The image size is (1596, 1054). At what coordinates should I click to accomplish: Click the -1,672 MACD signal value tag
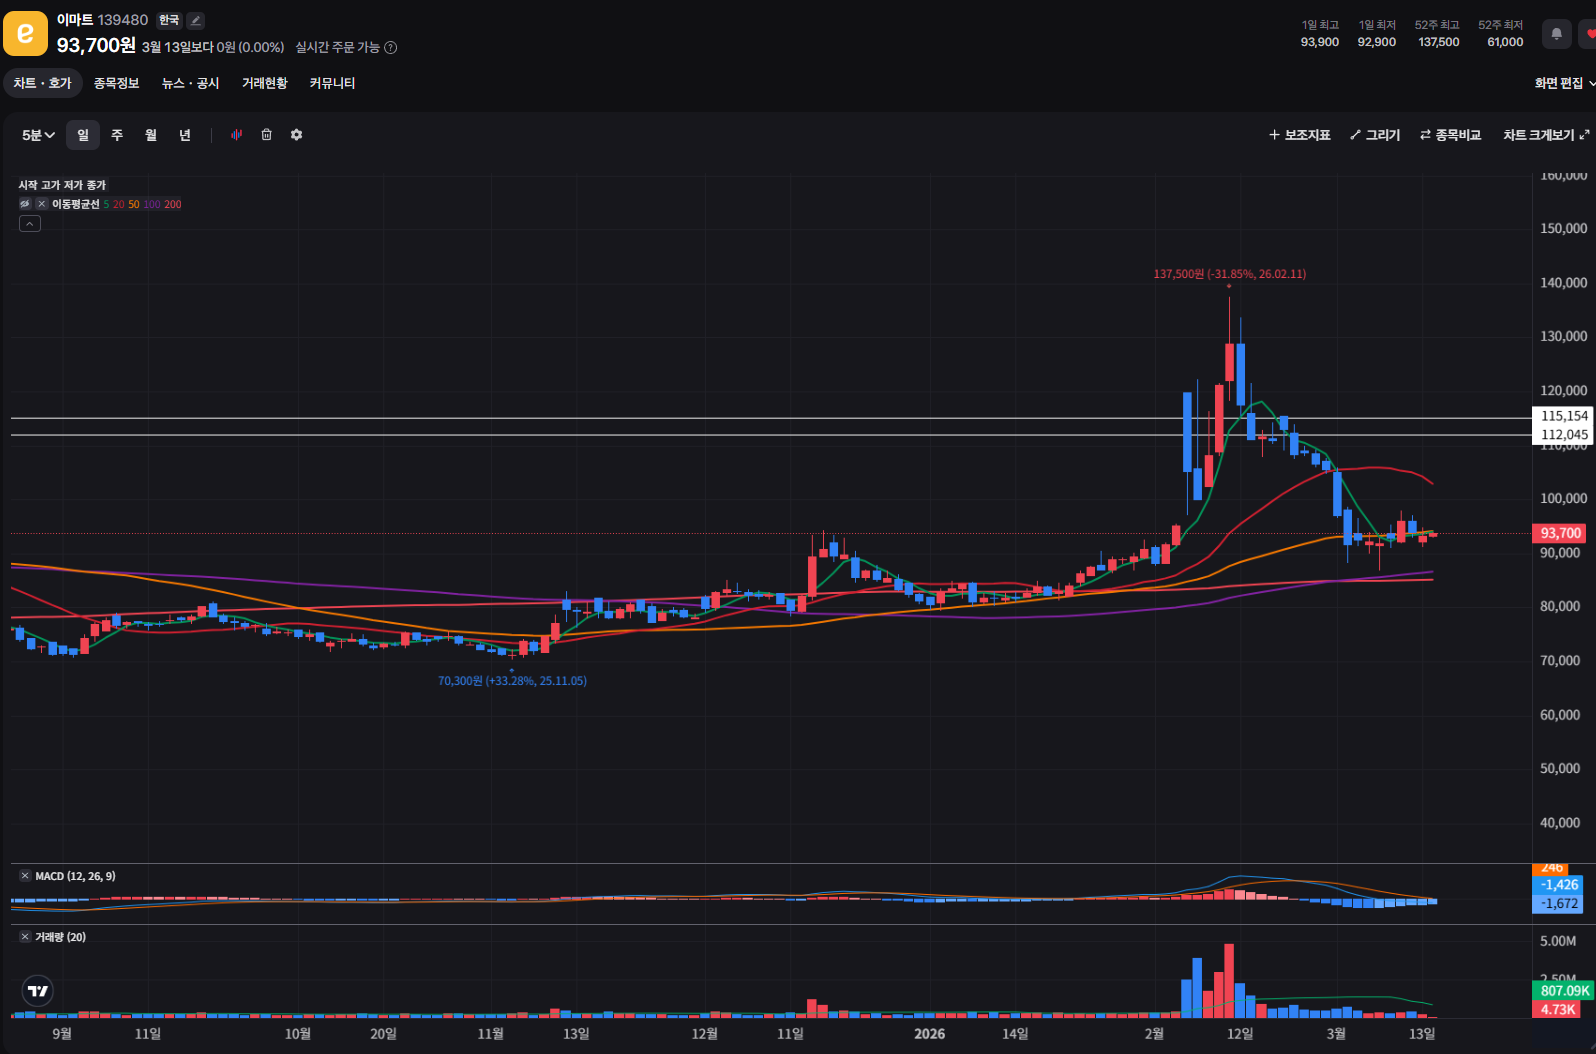(x=1558, y=904)
